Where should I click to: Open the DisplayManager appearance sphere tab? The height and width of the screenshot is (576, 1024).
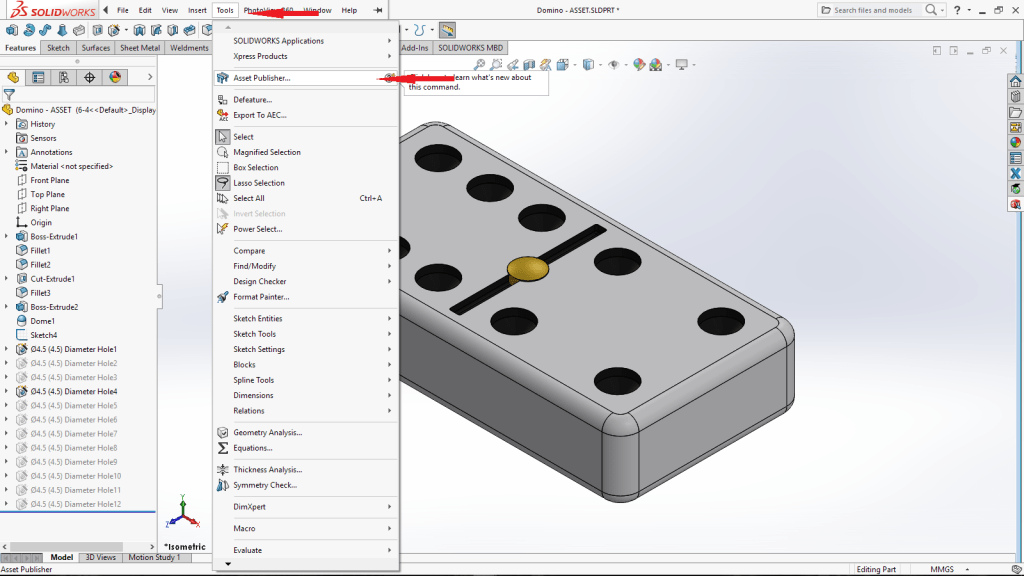(115, 77)
